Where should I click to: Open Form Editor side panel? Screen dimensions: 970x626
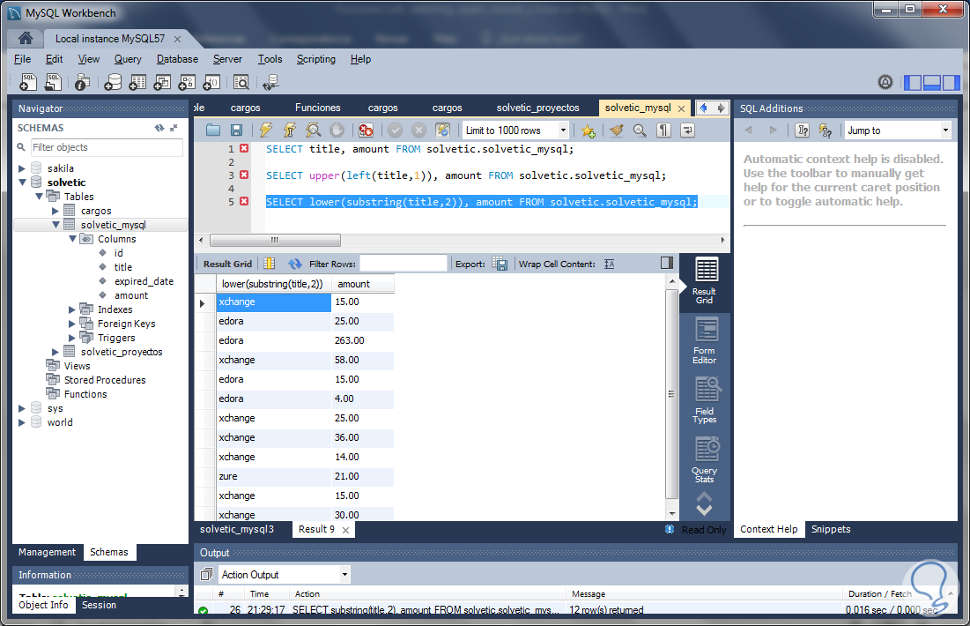(x=705, y=341)
